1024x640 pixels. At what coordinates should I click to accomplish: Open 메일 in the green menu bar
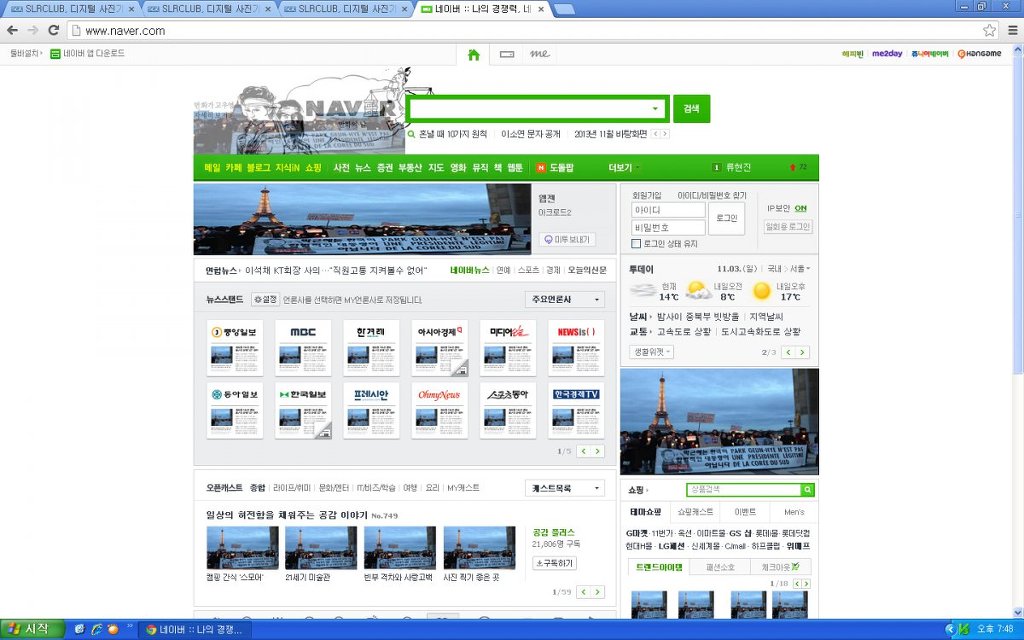pyautogui.click(x=212, y=168)
